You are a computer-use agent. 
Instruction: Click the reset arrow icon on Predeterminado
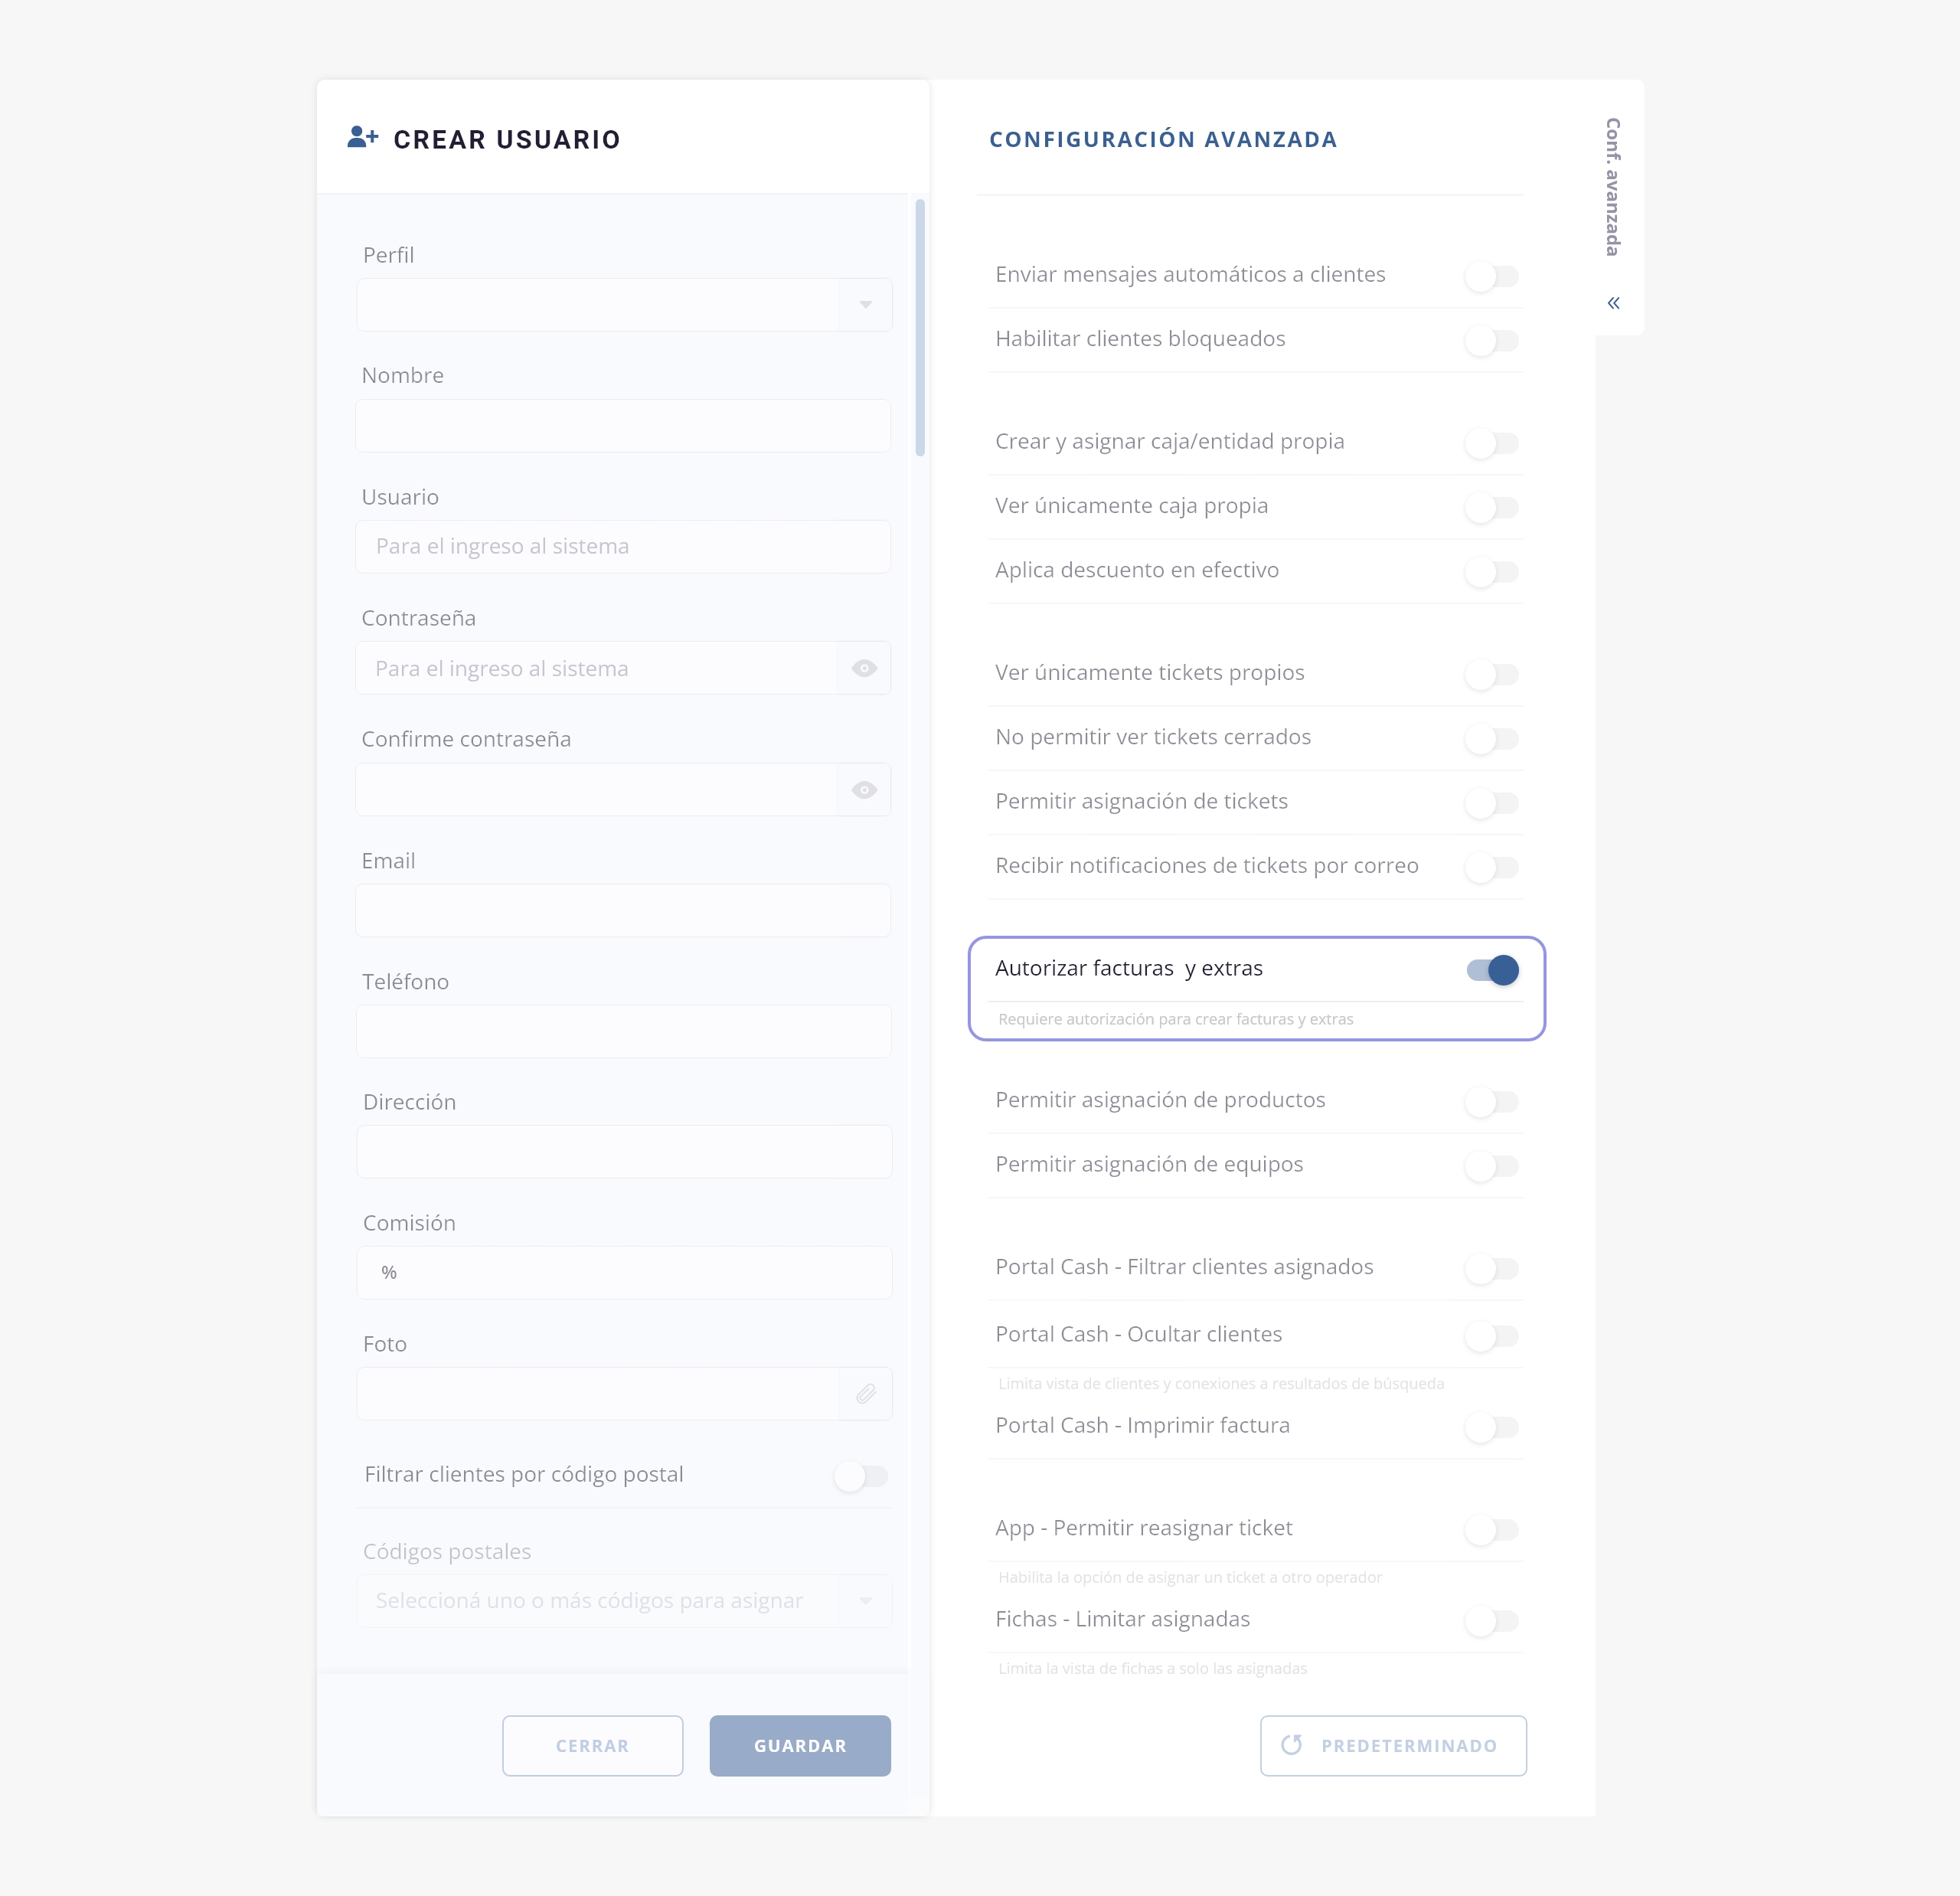coord(1291,1745)
